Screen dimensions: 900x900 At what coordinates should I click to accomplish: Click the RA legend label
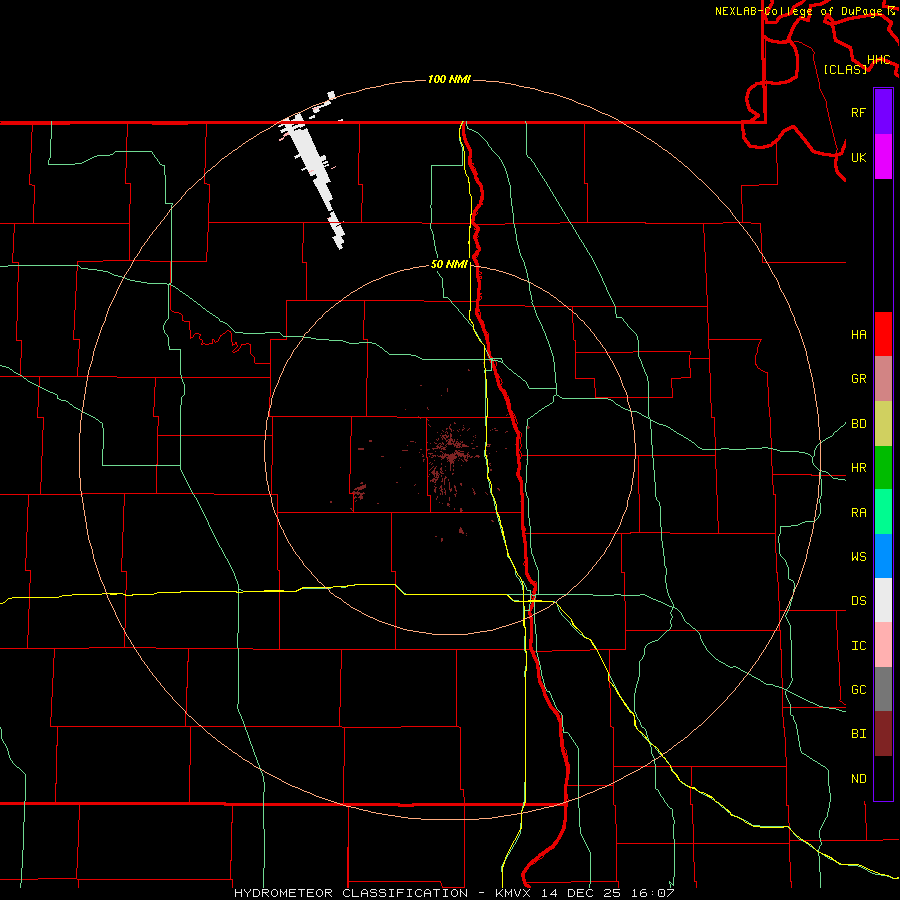point(859,512)
